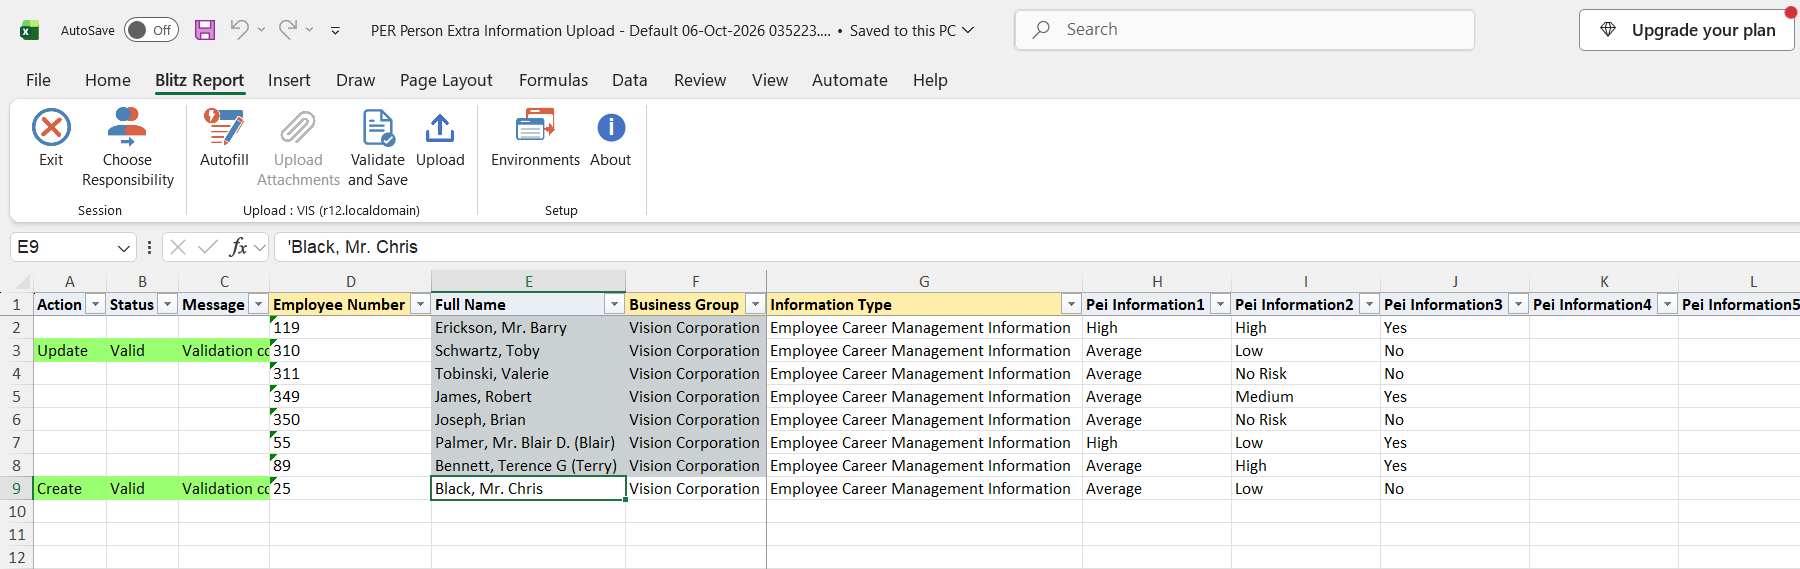Image resolution: width=1800 pixels, height=569 pixels.
Task: Open Pei Information4 filter dropdown
Action: click(x=1668, y=304)
